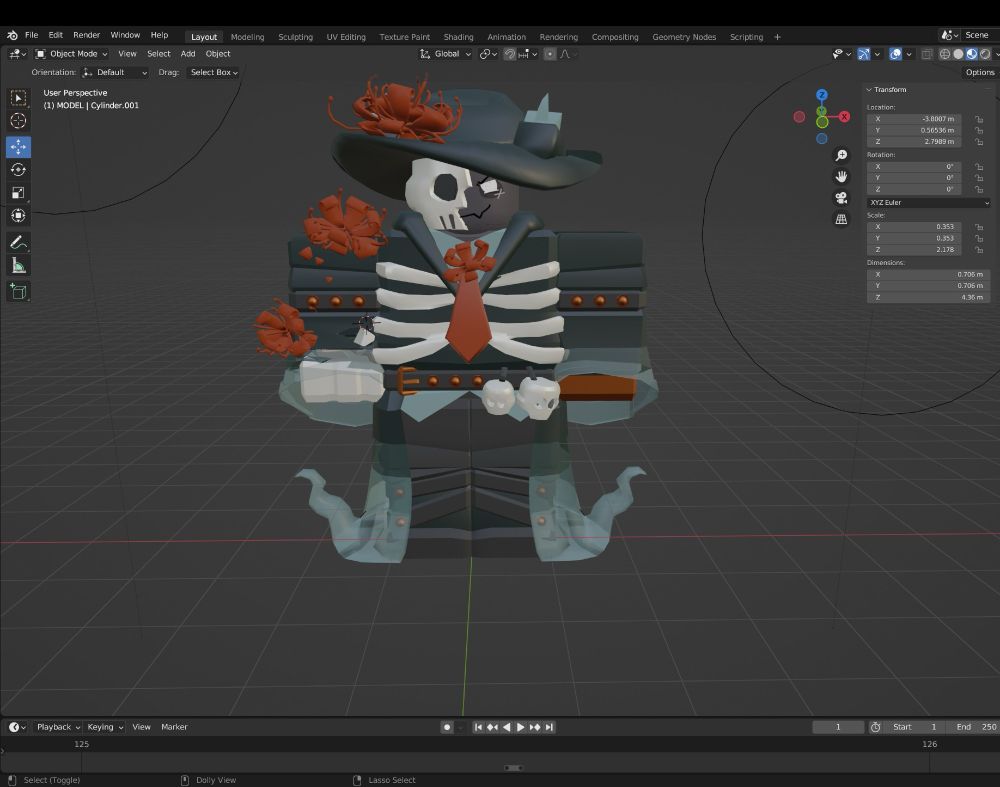1000x787 pixels.
Task: Open the XYZ Euler rotation mode dropdown
Action: [x=928, y=203]
